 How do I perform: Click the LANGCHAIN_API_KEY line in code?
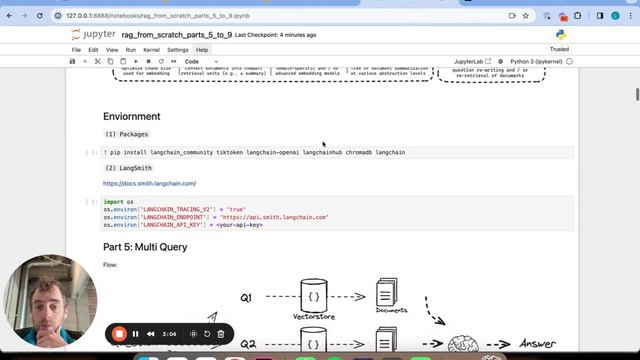tap(183, 225)
